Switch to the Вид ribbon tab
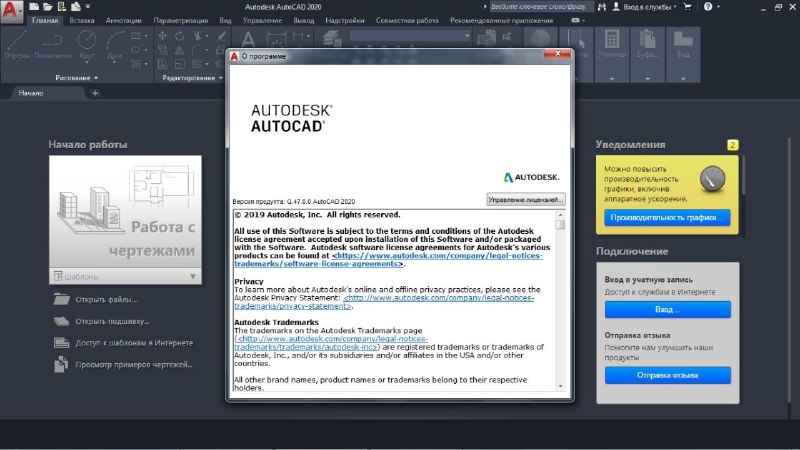This screenshot has height=450, width=800. [225, 20]
